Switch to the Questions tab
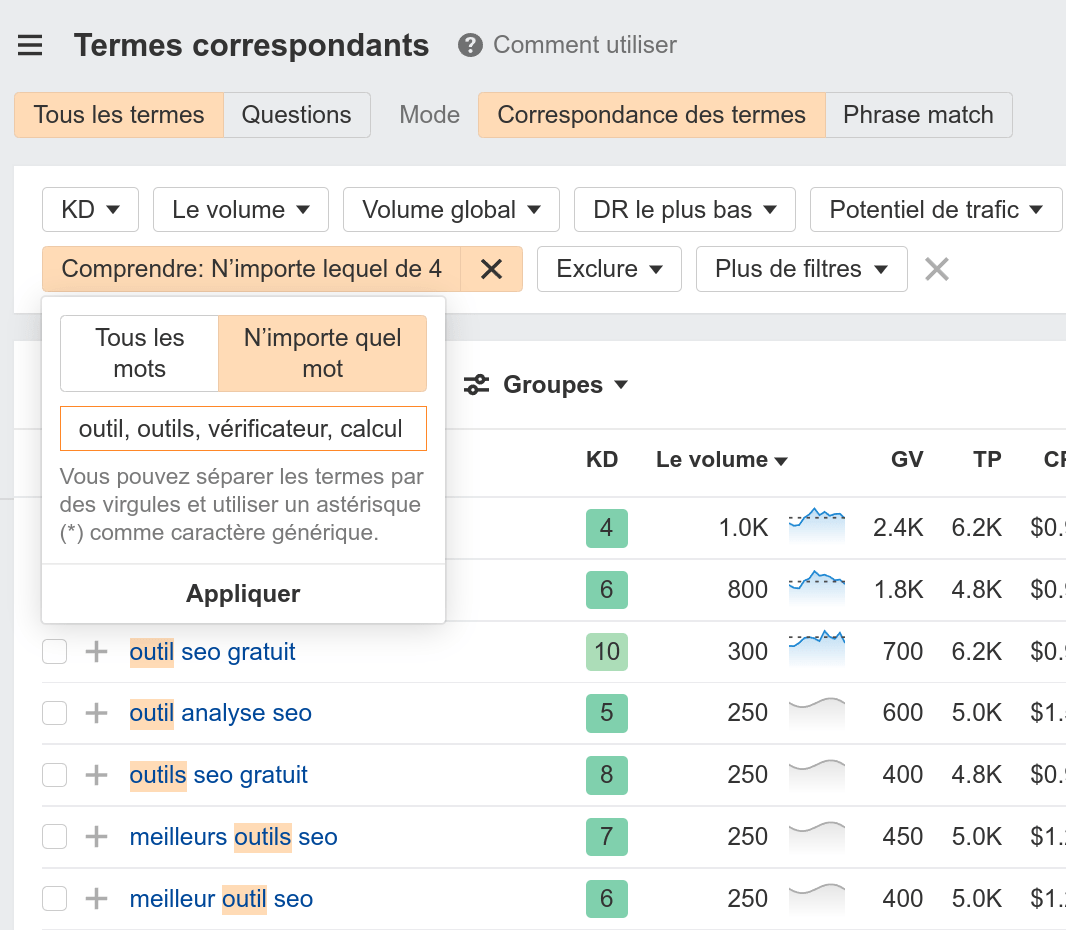 [296, 114]
